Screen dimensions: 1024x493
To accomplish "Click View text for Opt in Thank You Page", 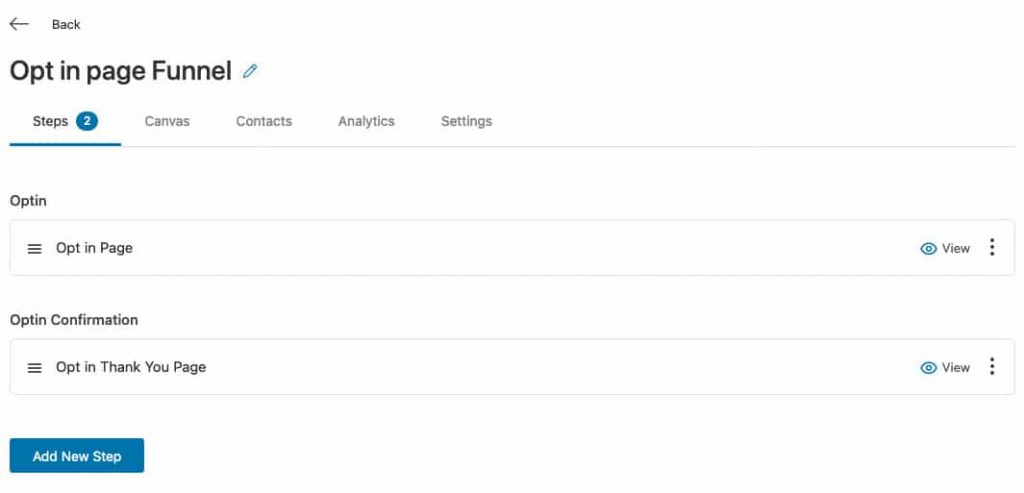I will click(956, 368).
